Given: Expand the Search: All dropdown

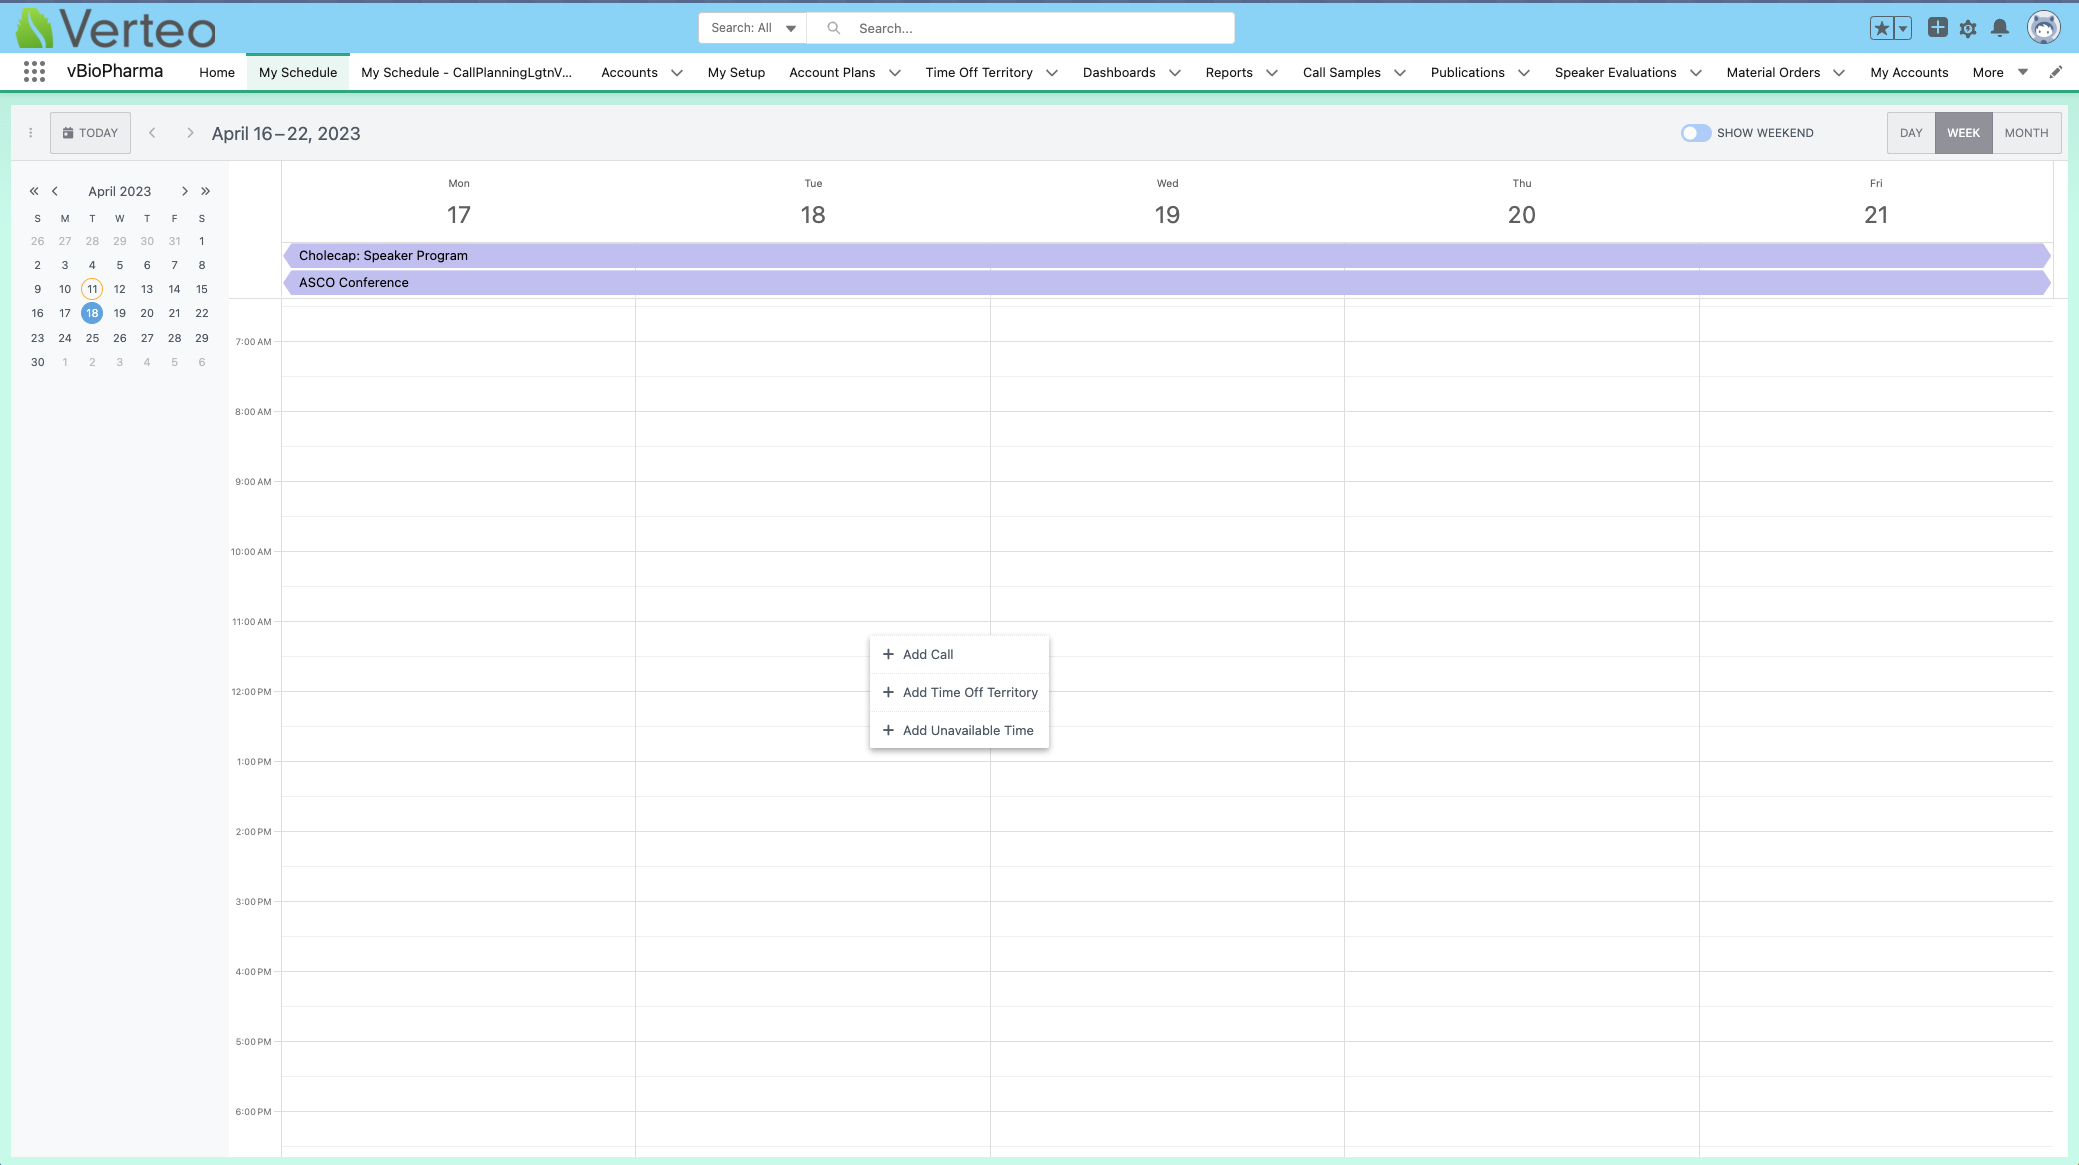Looking at the screenshot, I should coord(752,28).
